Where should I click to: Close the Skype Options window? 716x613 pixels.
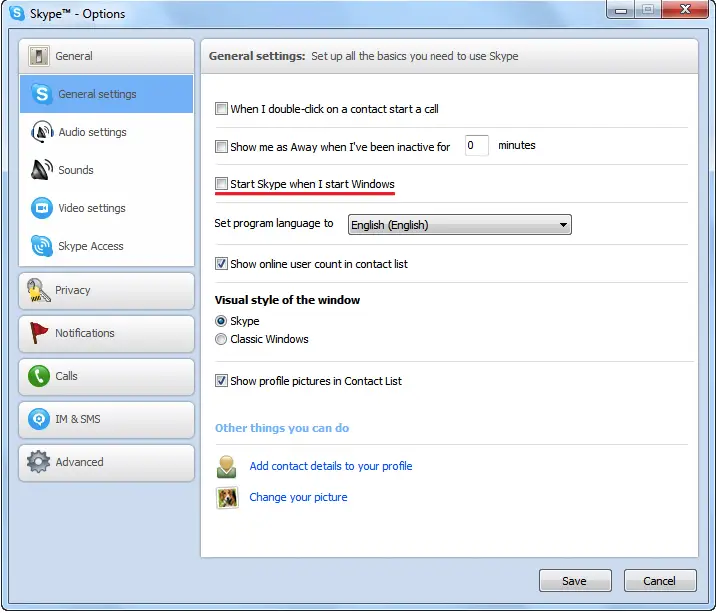coord(685,9)
